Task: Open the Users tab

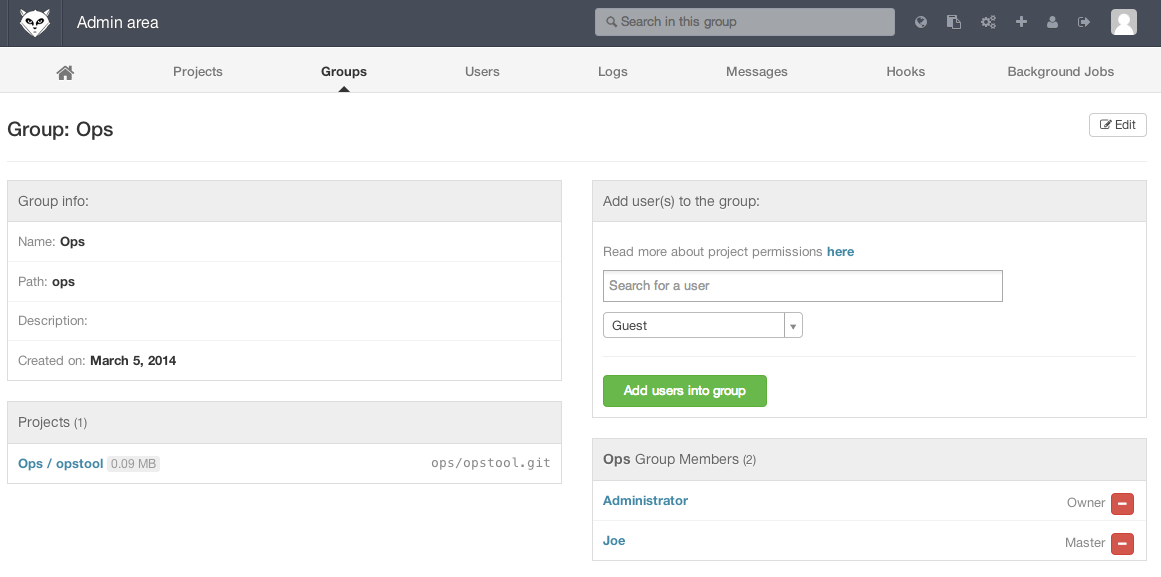Action: pos(482,72)
